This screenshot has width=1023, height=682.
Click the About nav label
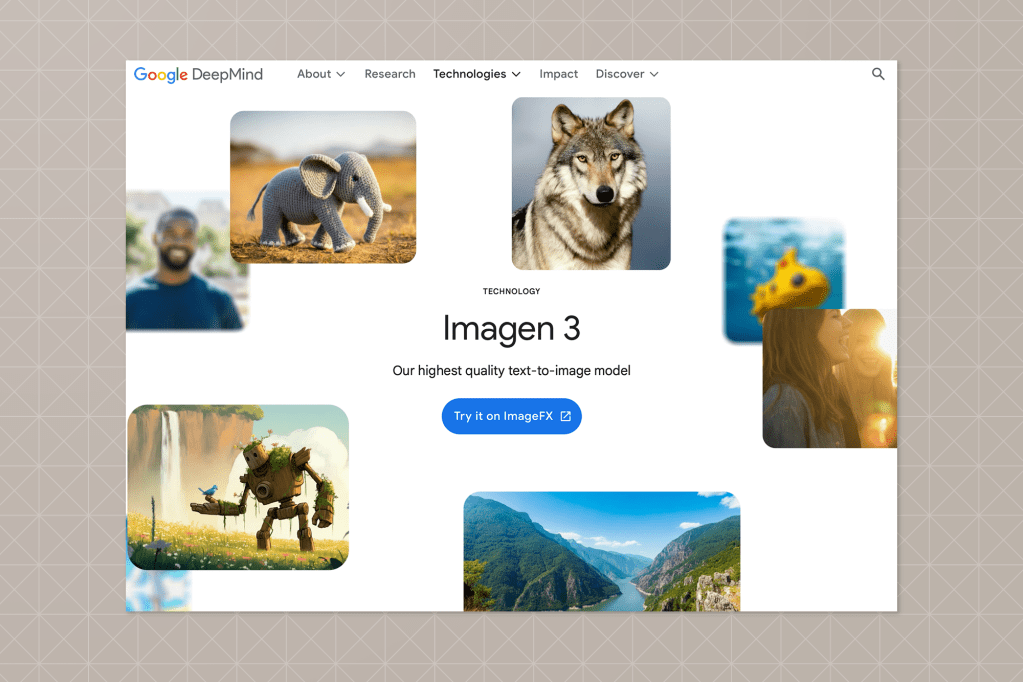[x=314, y=74]
